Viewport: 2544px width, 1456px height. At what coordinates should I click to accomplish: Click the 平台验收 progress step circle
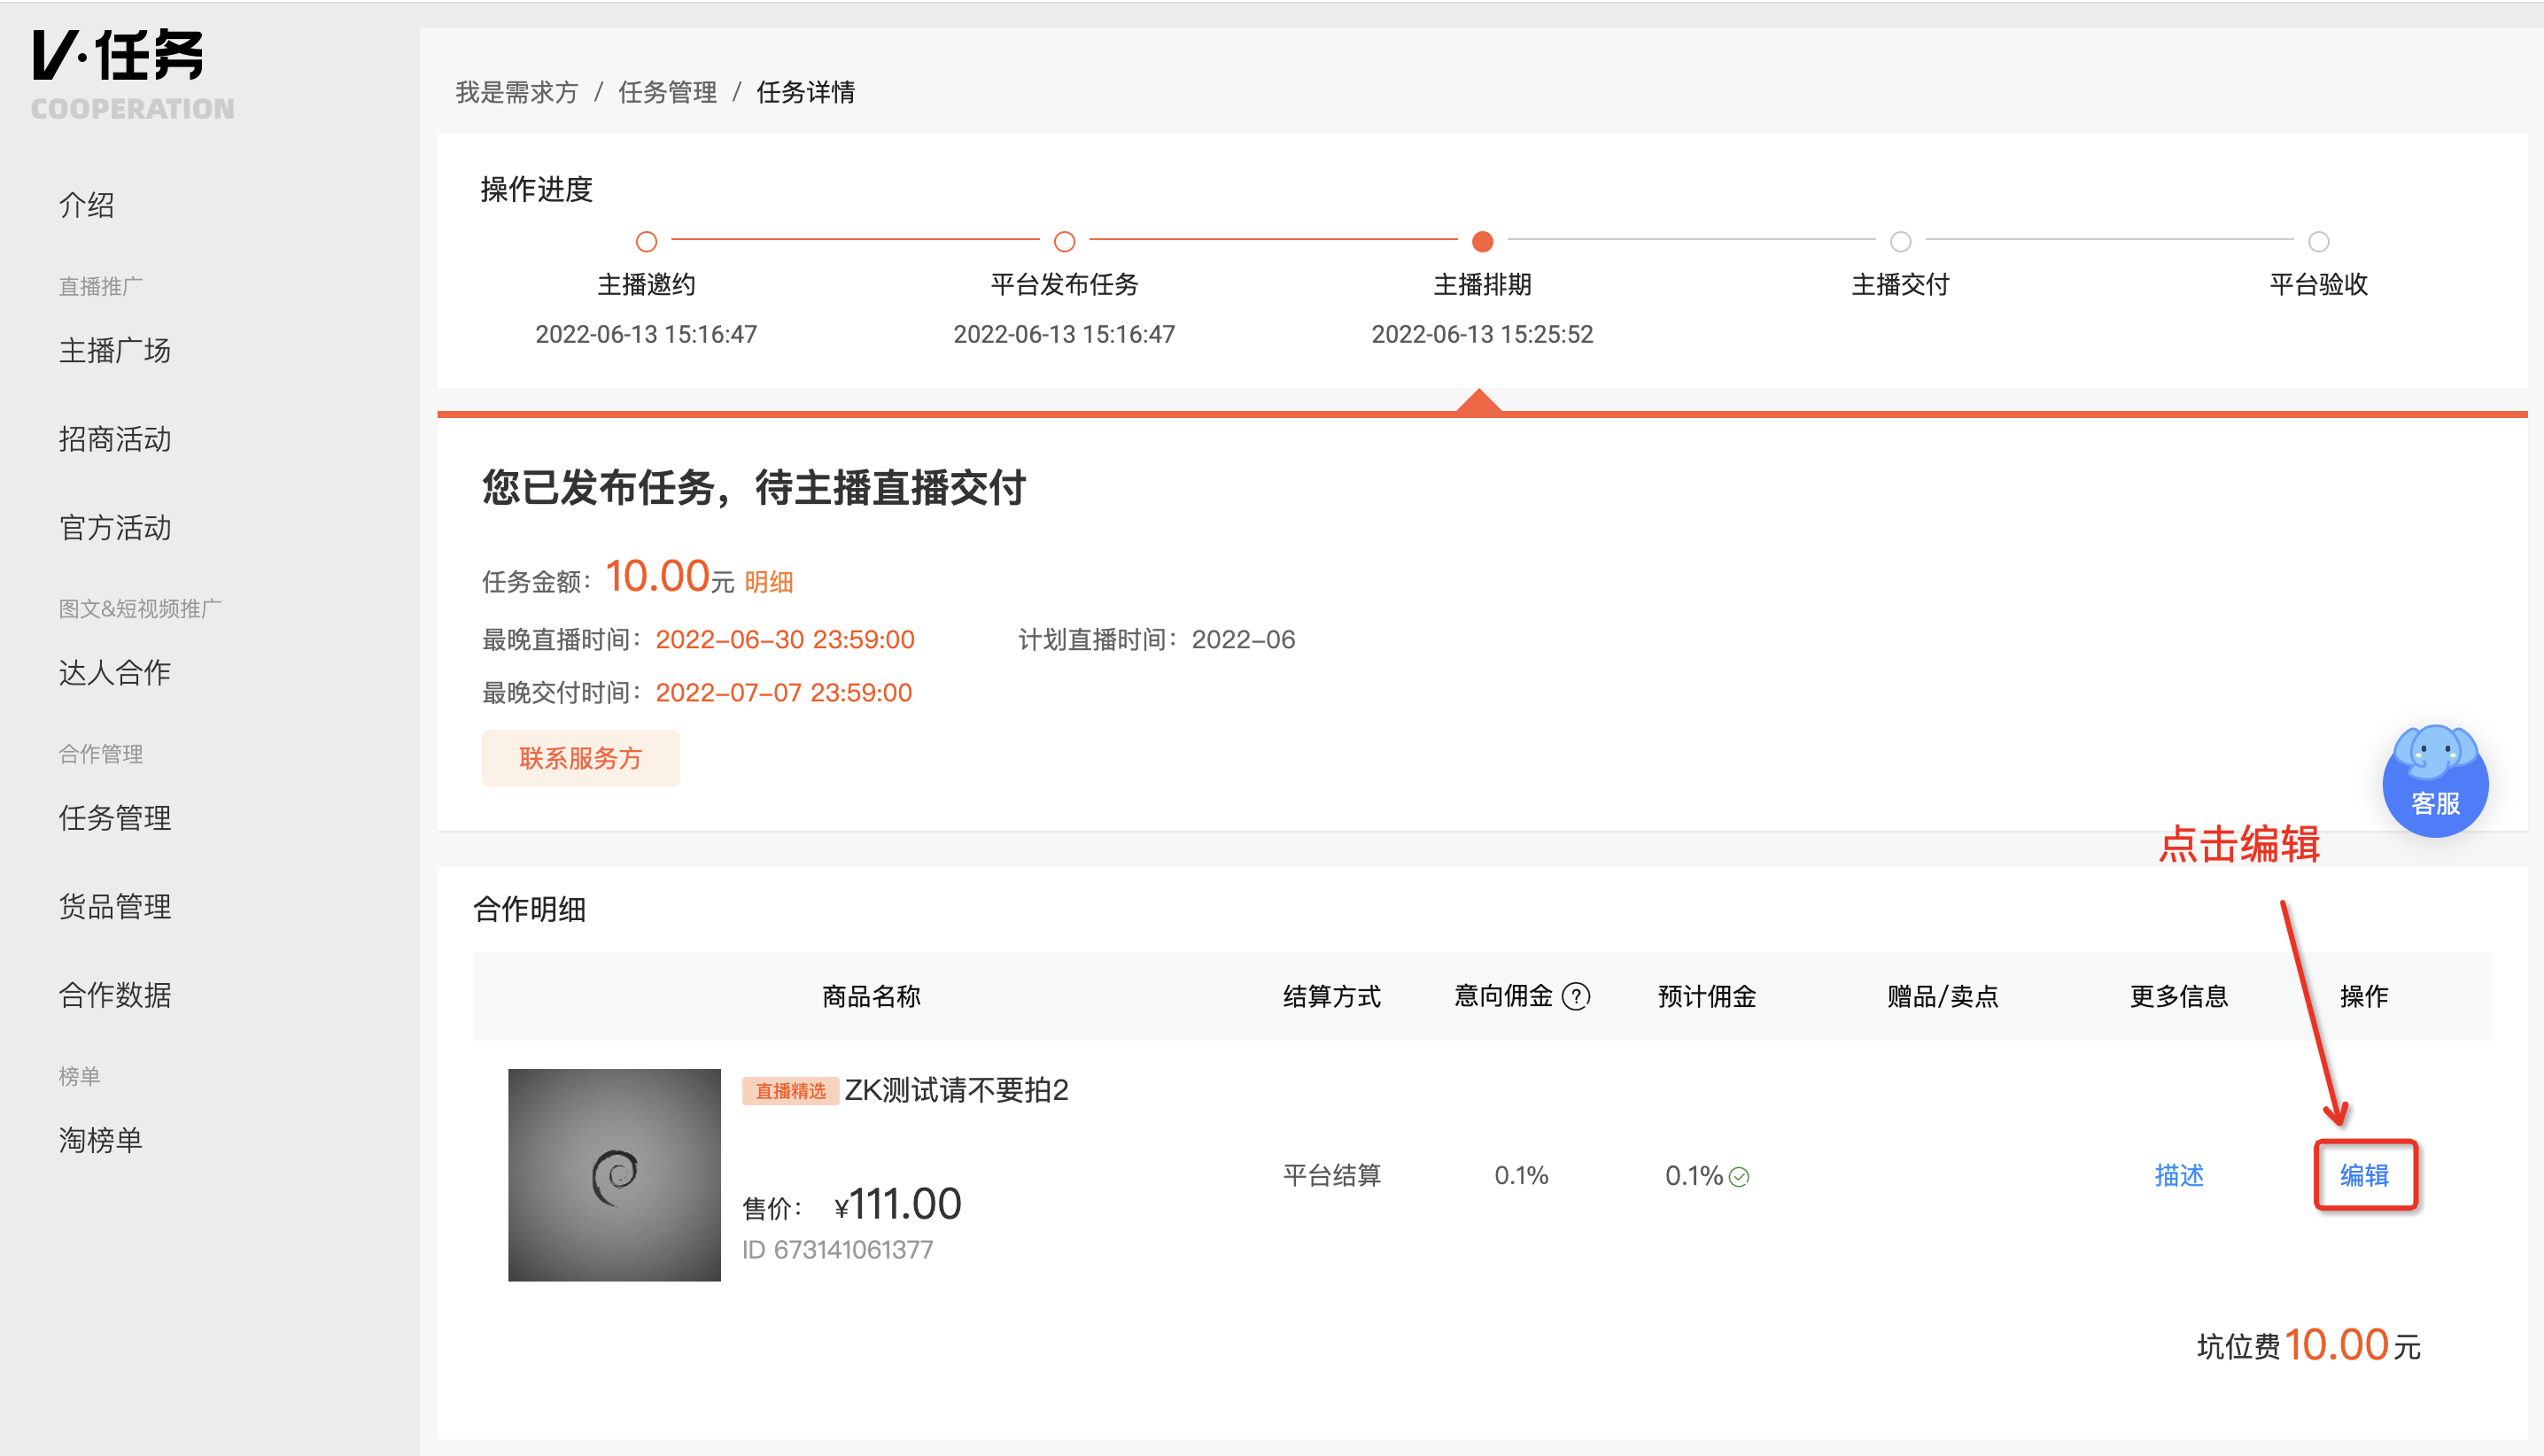(2318, 241)
